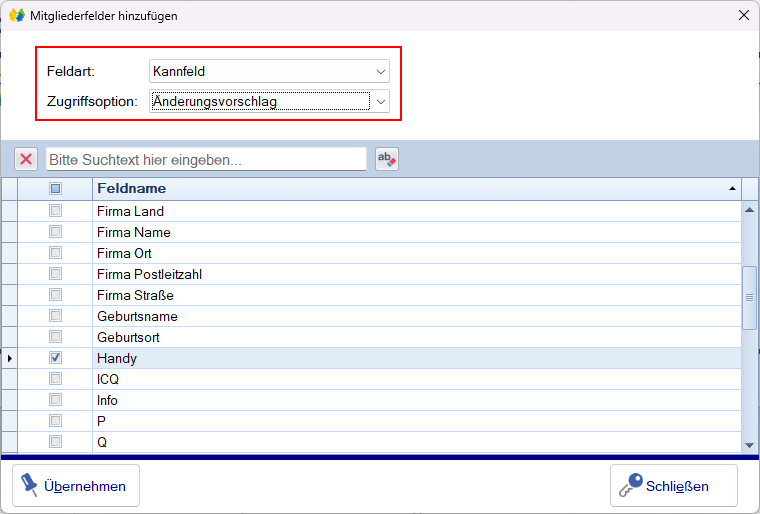This screenshot has height=514, width=760.
Task: Click the ab search options icon
Action: pos(386,159)
